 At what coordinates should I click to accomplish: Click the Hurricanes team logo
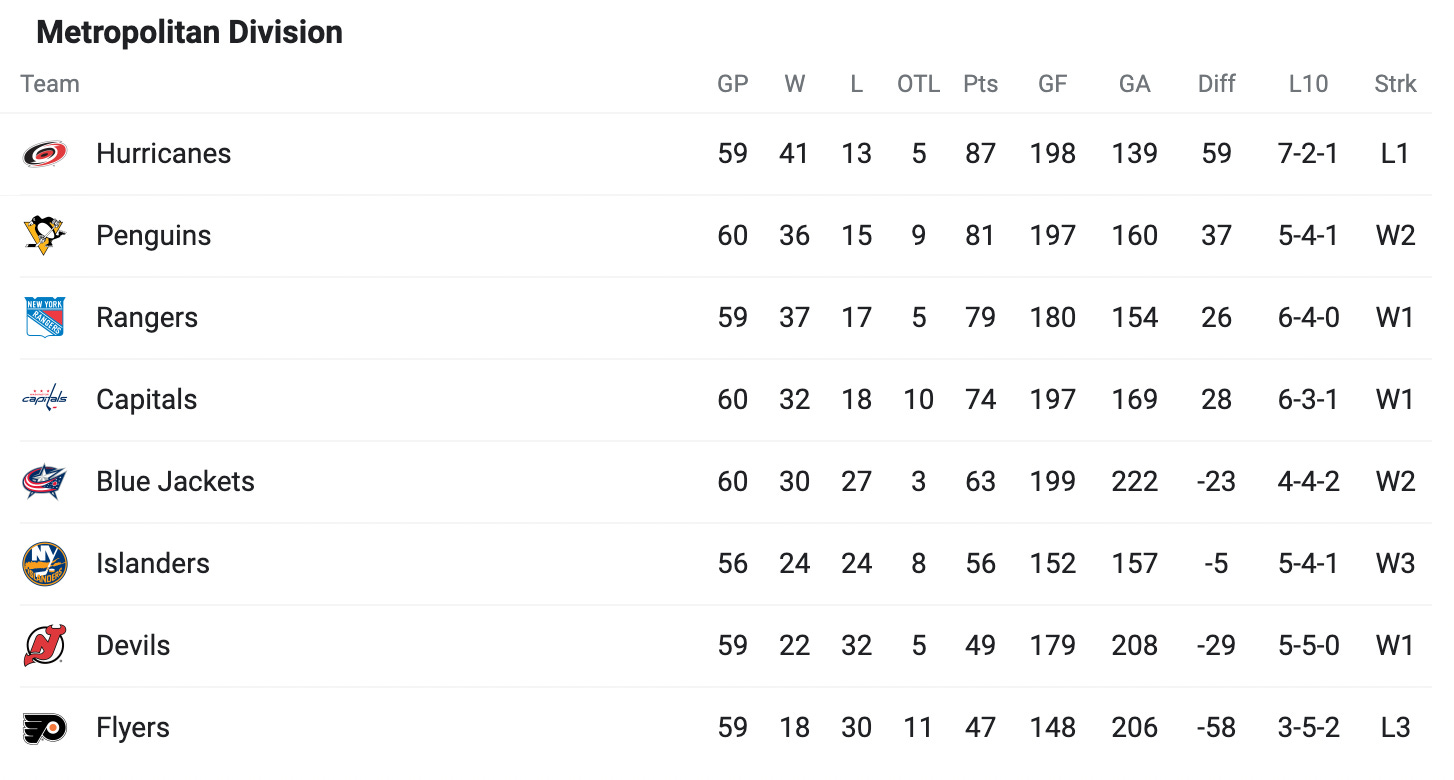pos(45,154)
